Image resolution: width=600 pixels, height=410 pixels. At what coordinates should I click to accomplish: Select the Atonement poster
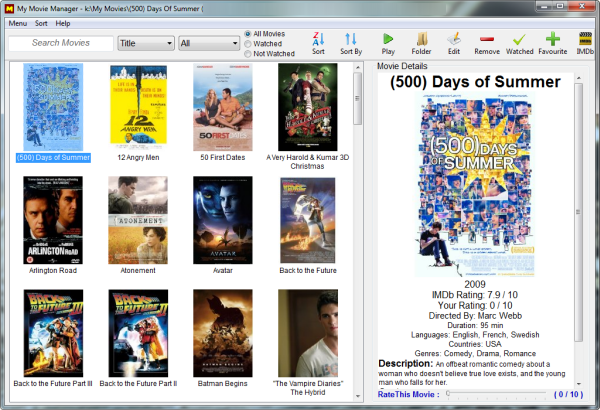(x=138, y=220)
